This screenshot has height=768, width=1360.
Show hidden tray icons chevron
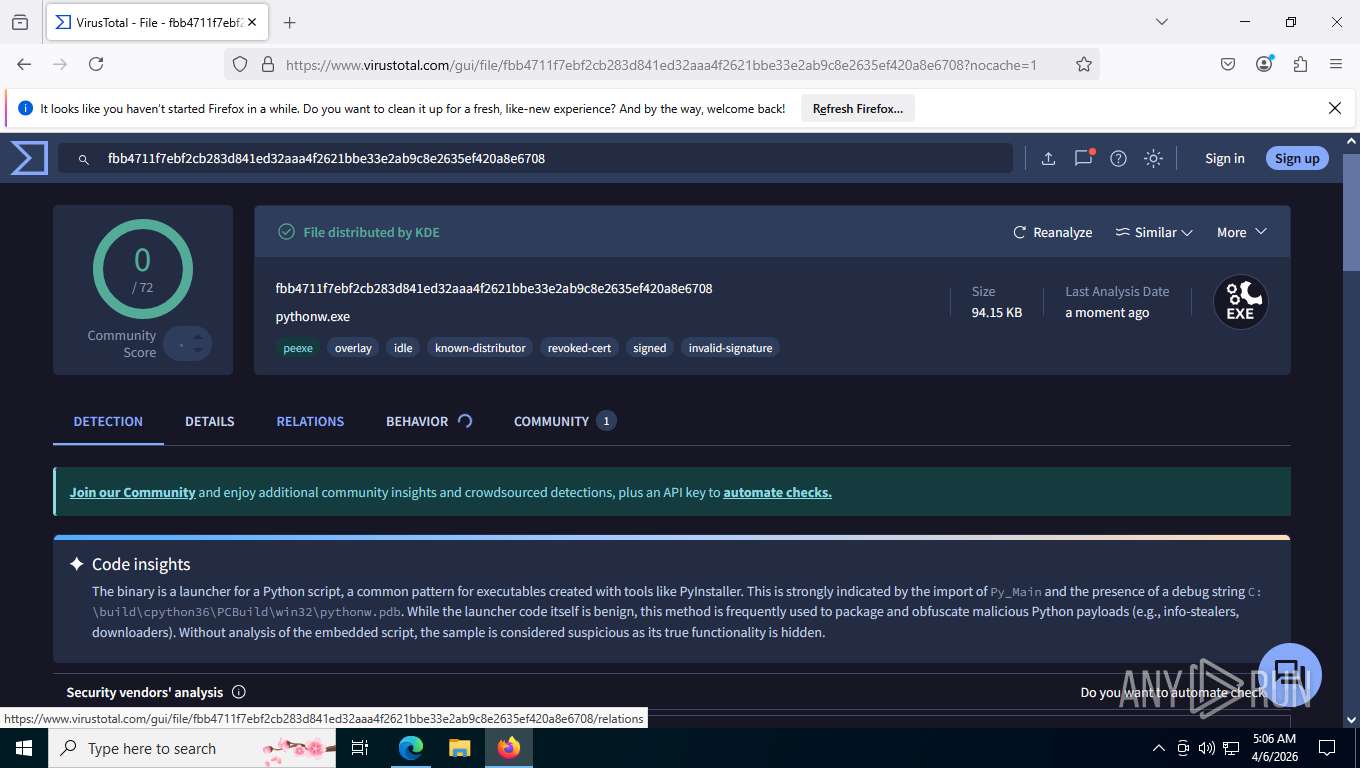[1159, 748]
